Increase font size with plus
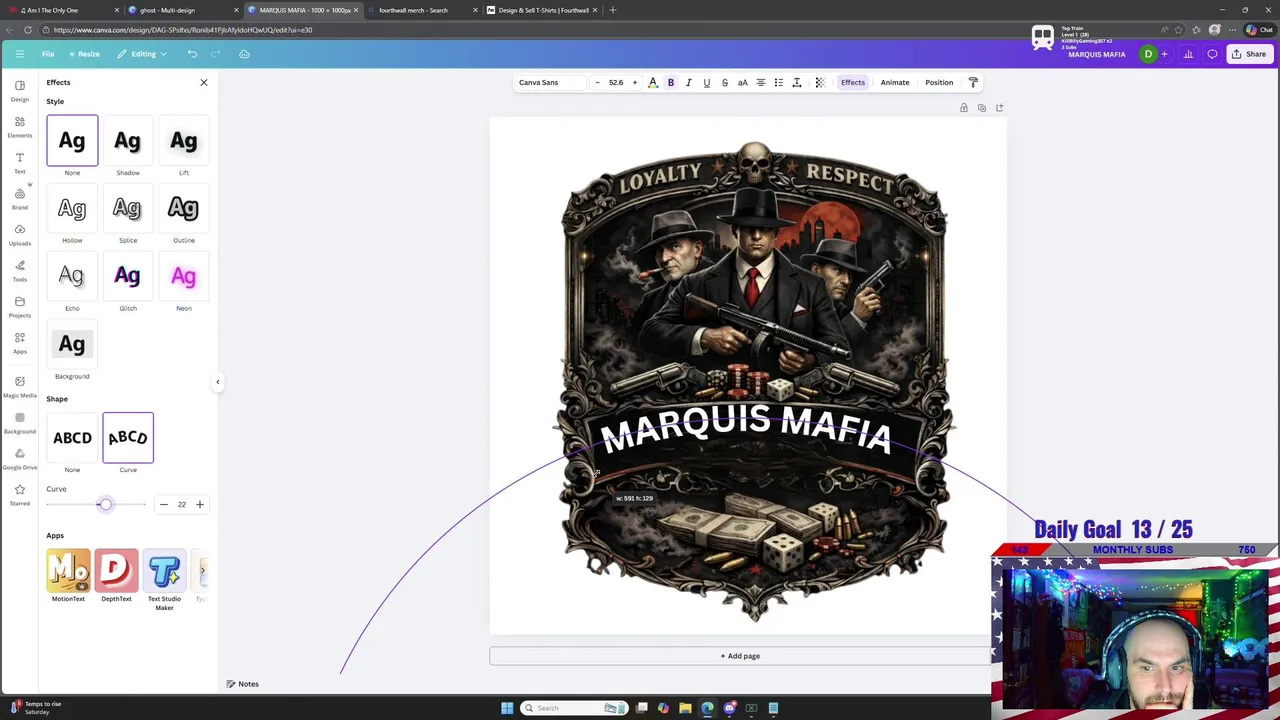The image size is (1280, 720). tap(634, 82)
